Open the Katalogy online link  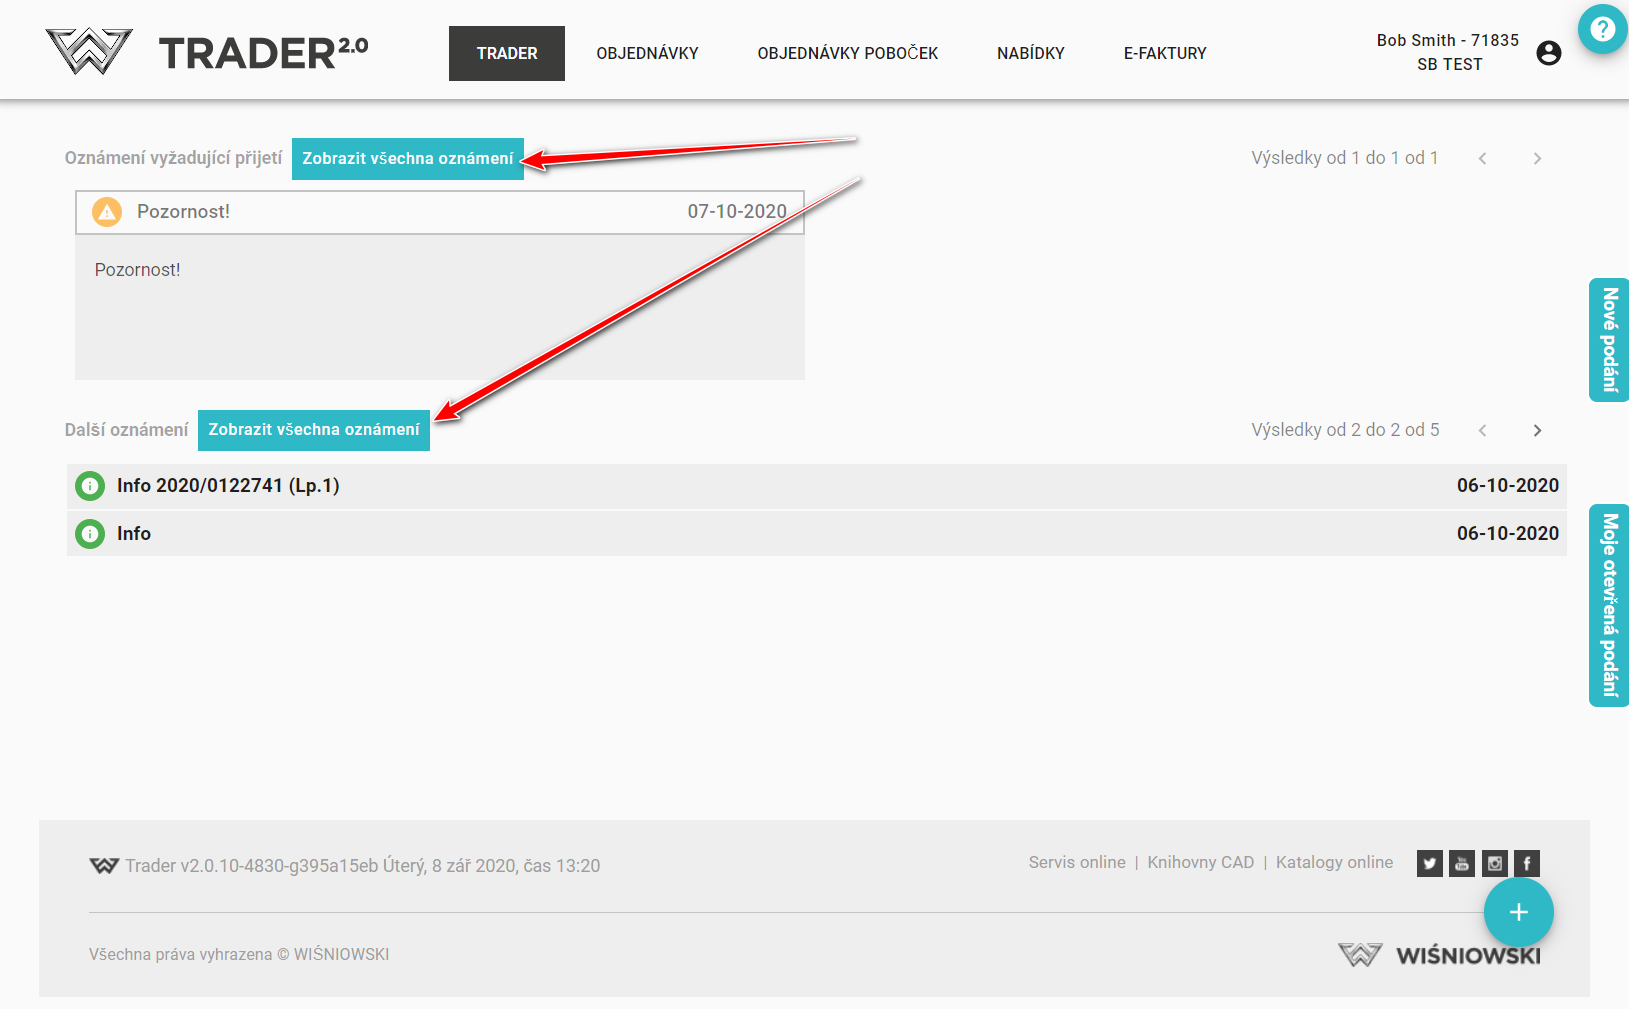1334,862
